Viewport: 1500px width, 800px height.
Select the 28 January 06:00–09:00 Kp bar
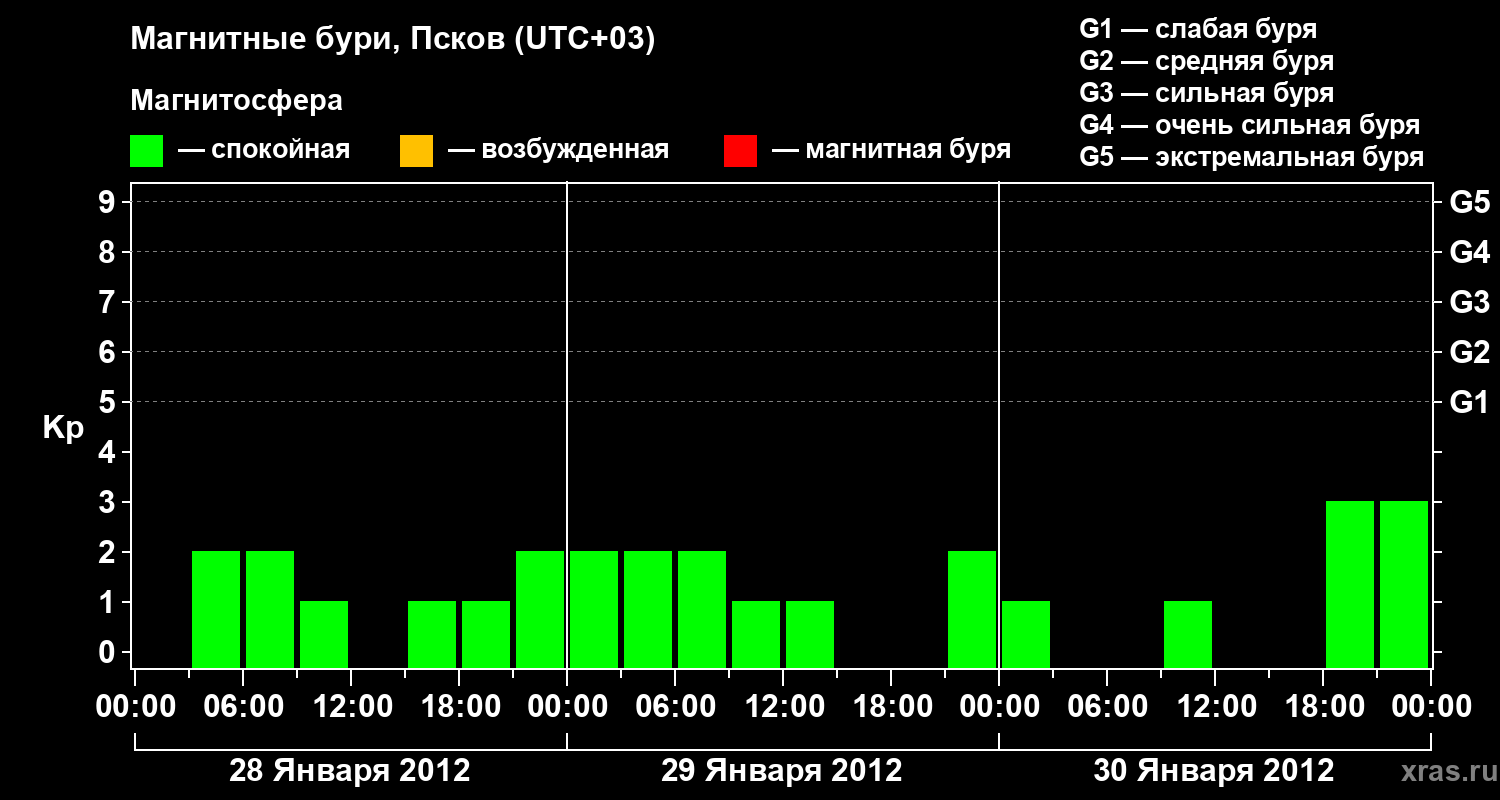(270, 609)
